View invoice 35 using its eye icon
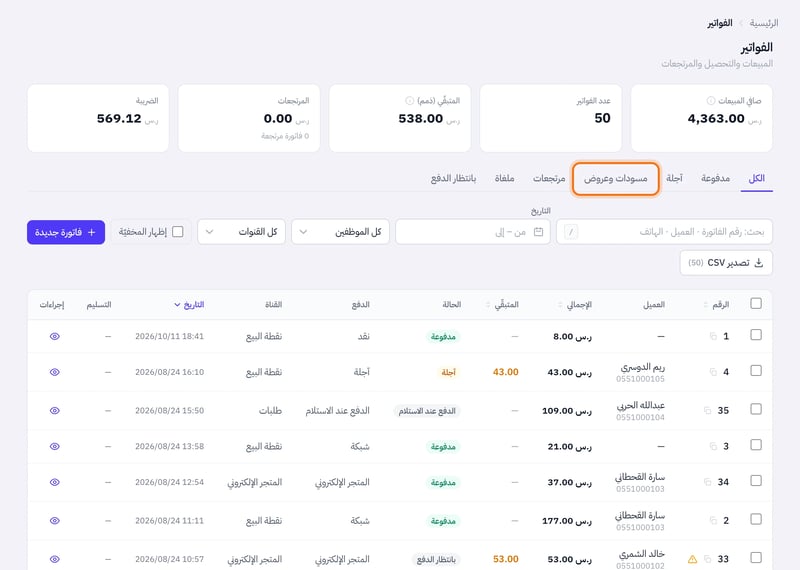This screenshot has width=800, height=570. [x=55, y=411]
